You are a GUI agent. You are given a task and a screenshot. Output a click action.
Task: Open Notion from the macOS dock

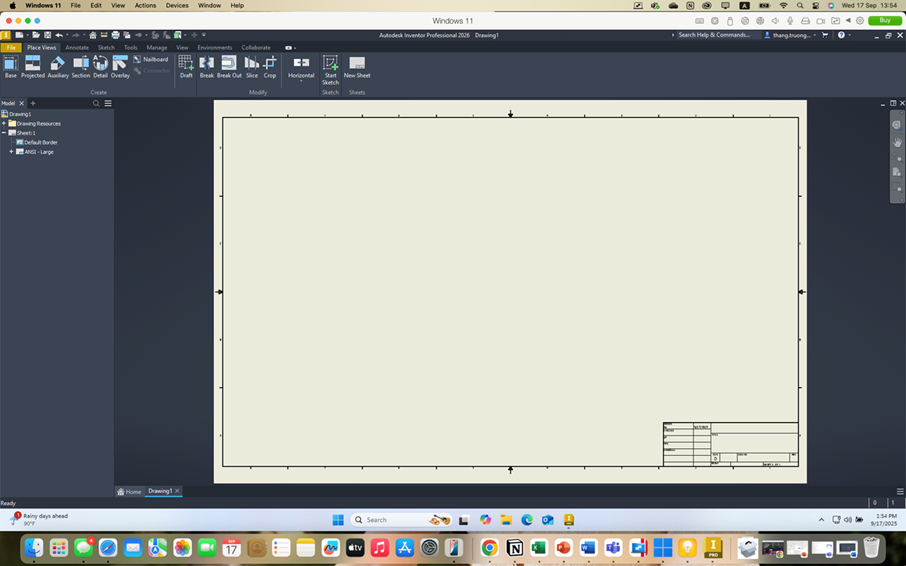pos(514,547)
